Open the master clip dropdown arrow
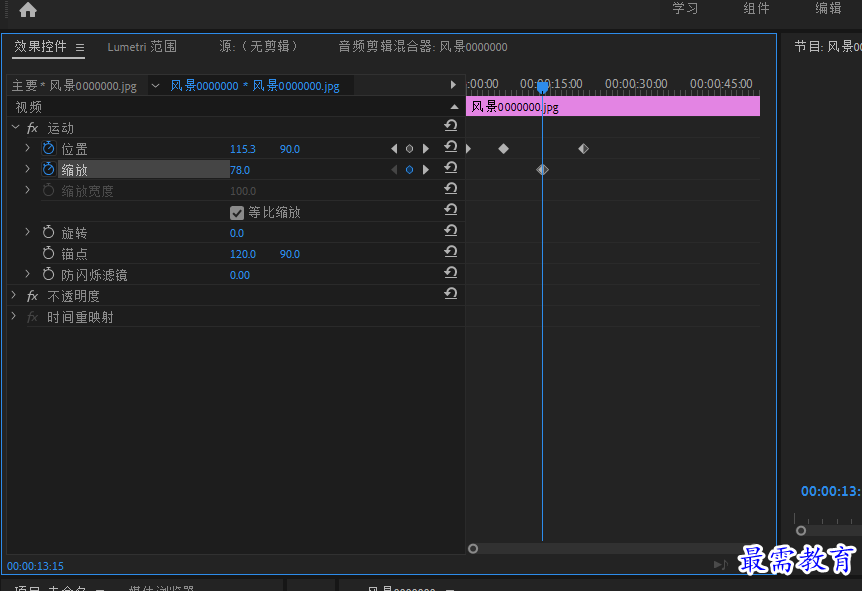Image resolution: width=862 pixels, height=591 pixels. pyautogui.click(x=156, y=86)
